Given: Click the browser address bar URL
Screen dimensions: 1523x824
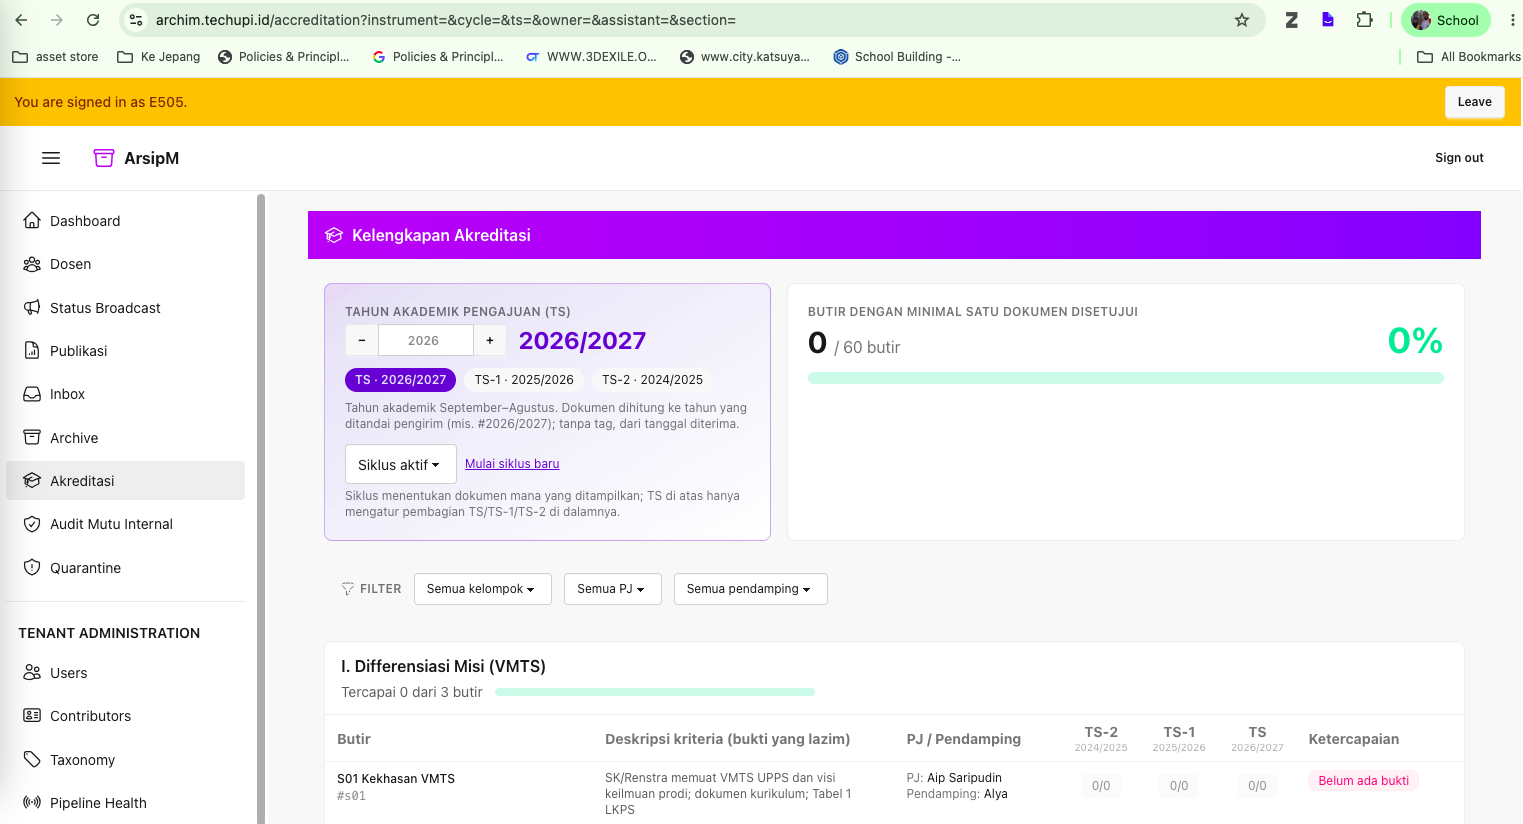Looking at the screenshot, I should tap(446, 20).
